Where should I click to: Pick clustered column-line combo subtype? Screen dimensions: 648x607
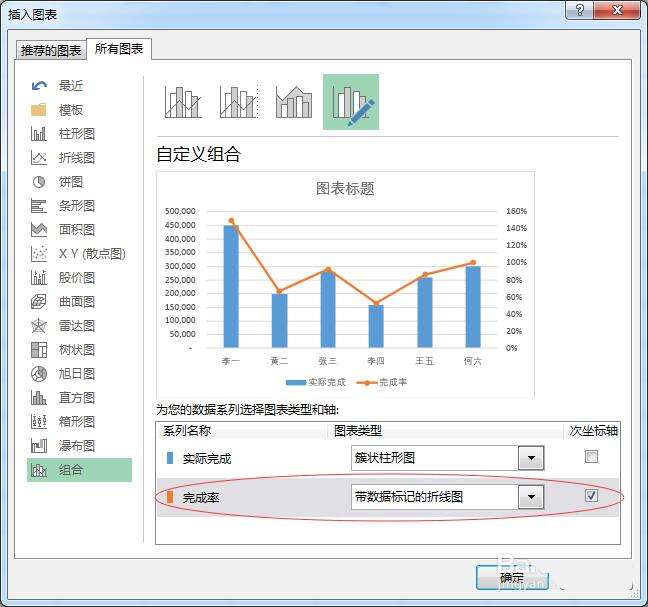coord(183,102)
